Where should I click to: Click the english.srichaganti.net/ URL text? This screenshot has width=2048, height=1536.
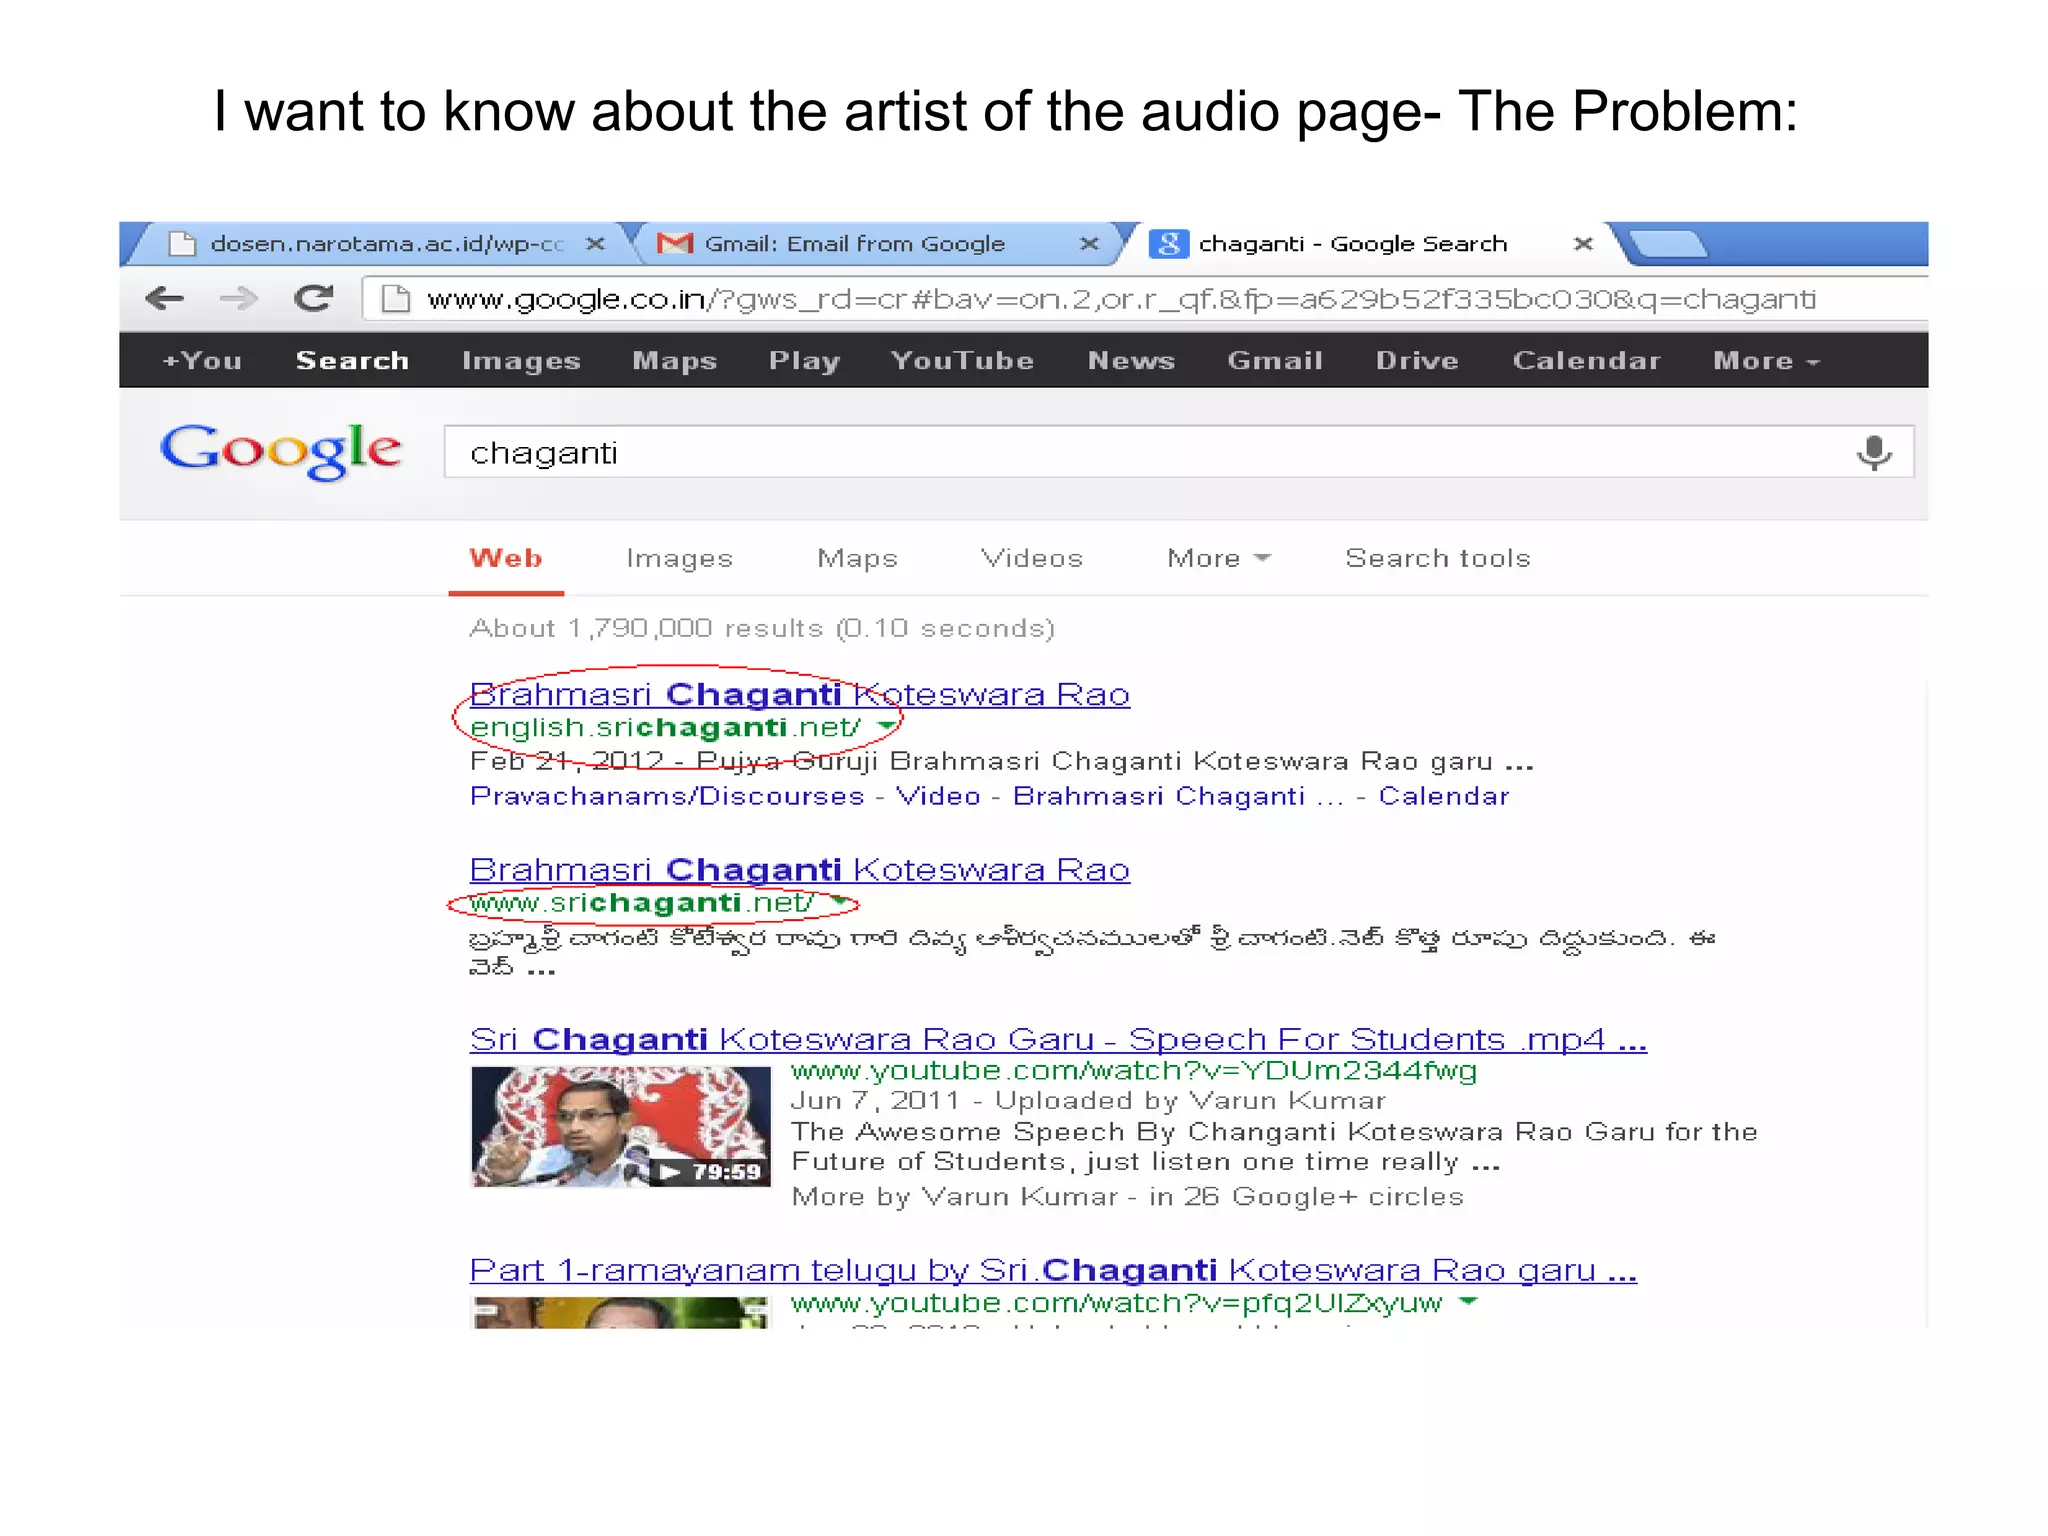665,727
